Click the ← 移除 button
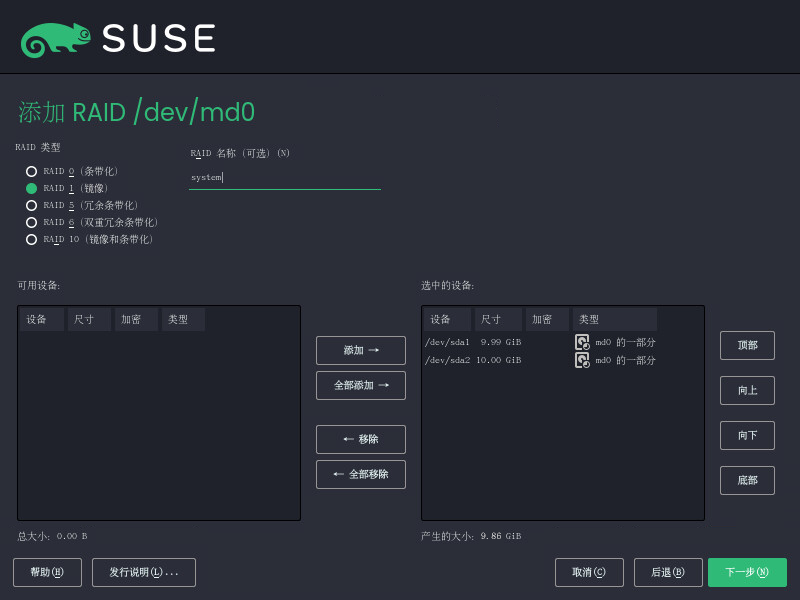The width and height of the screenshot is (800, 600). coord(361,439)
